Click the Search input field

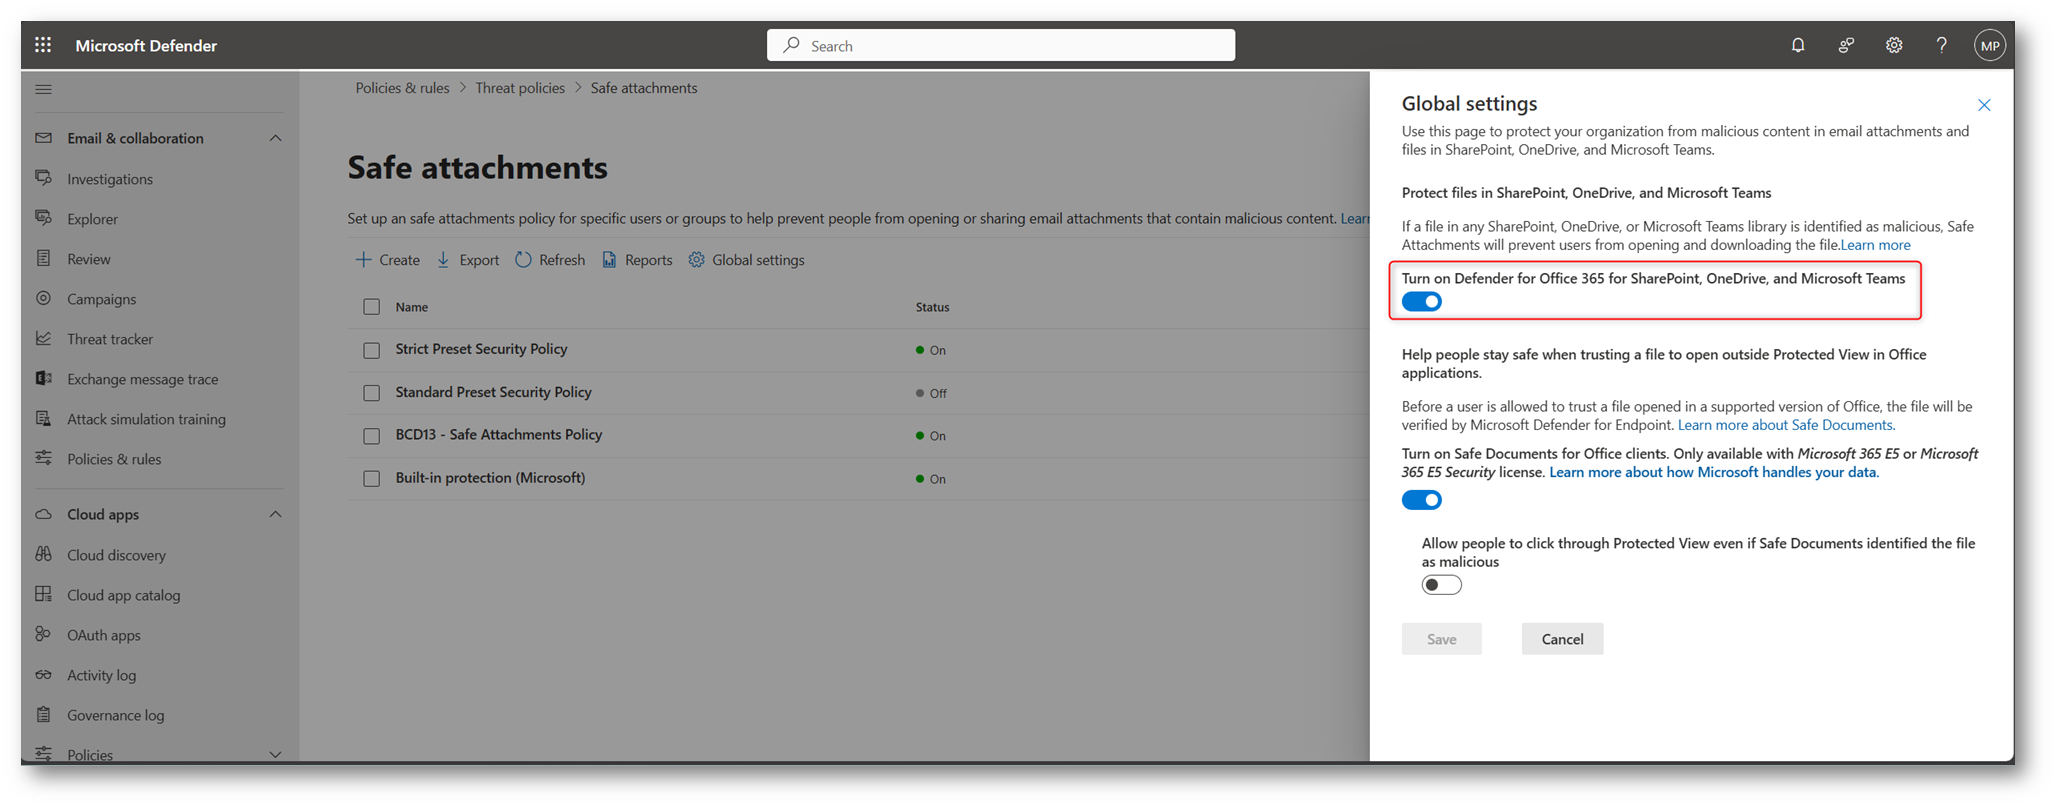(x=1001, y=45)
